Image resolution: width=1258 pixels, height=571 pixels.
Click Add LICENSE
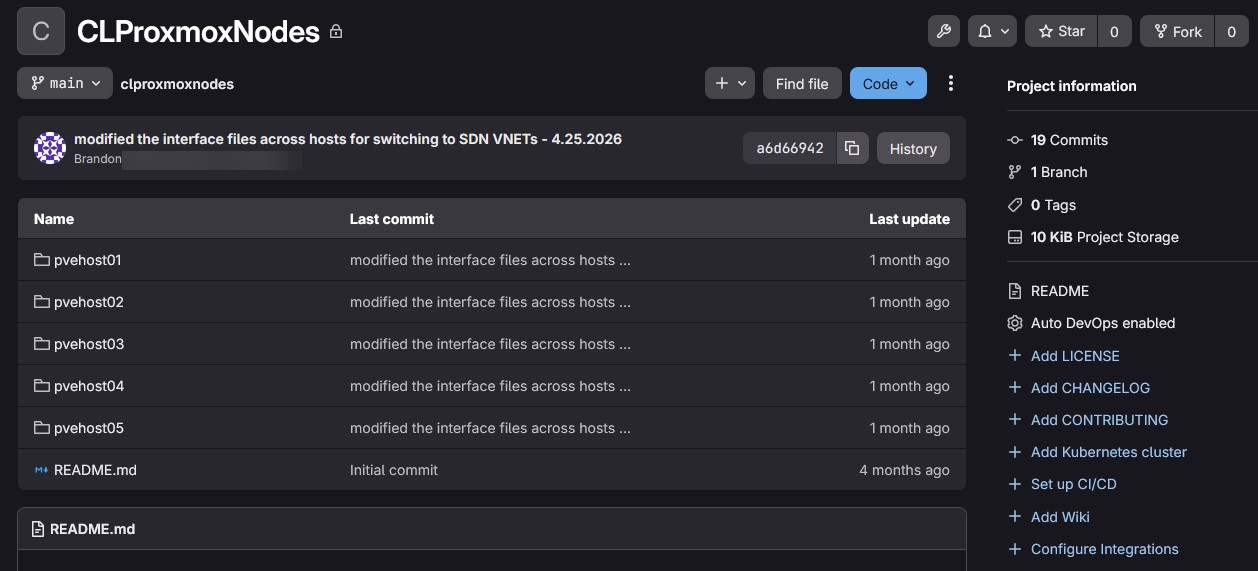[1075, 356]
